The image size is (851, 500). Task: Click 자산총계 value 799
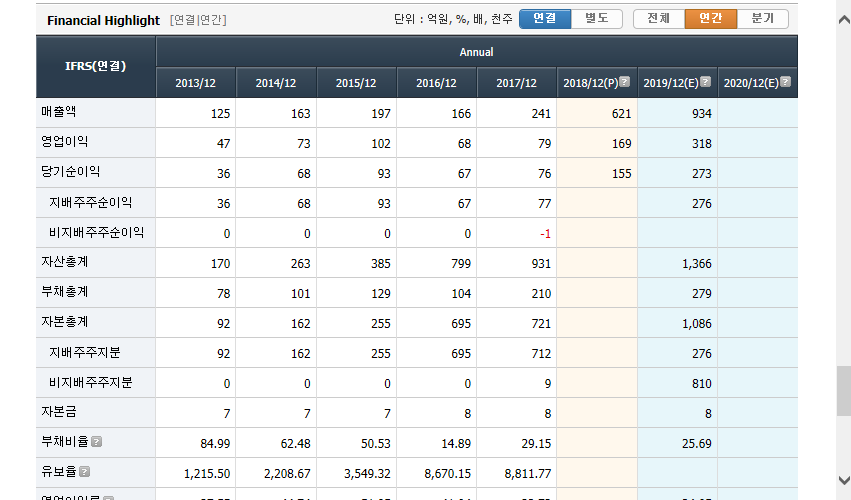pos(461,263)
